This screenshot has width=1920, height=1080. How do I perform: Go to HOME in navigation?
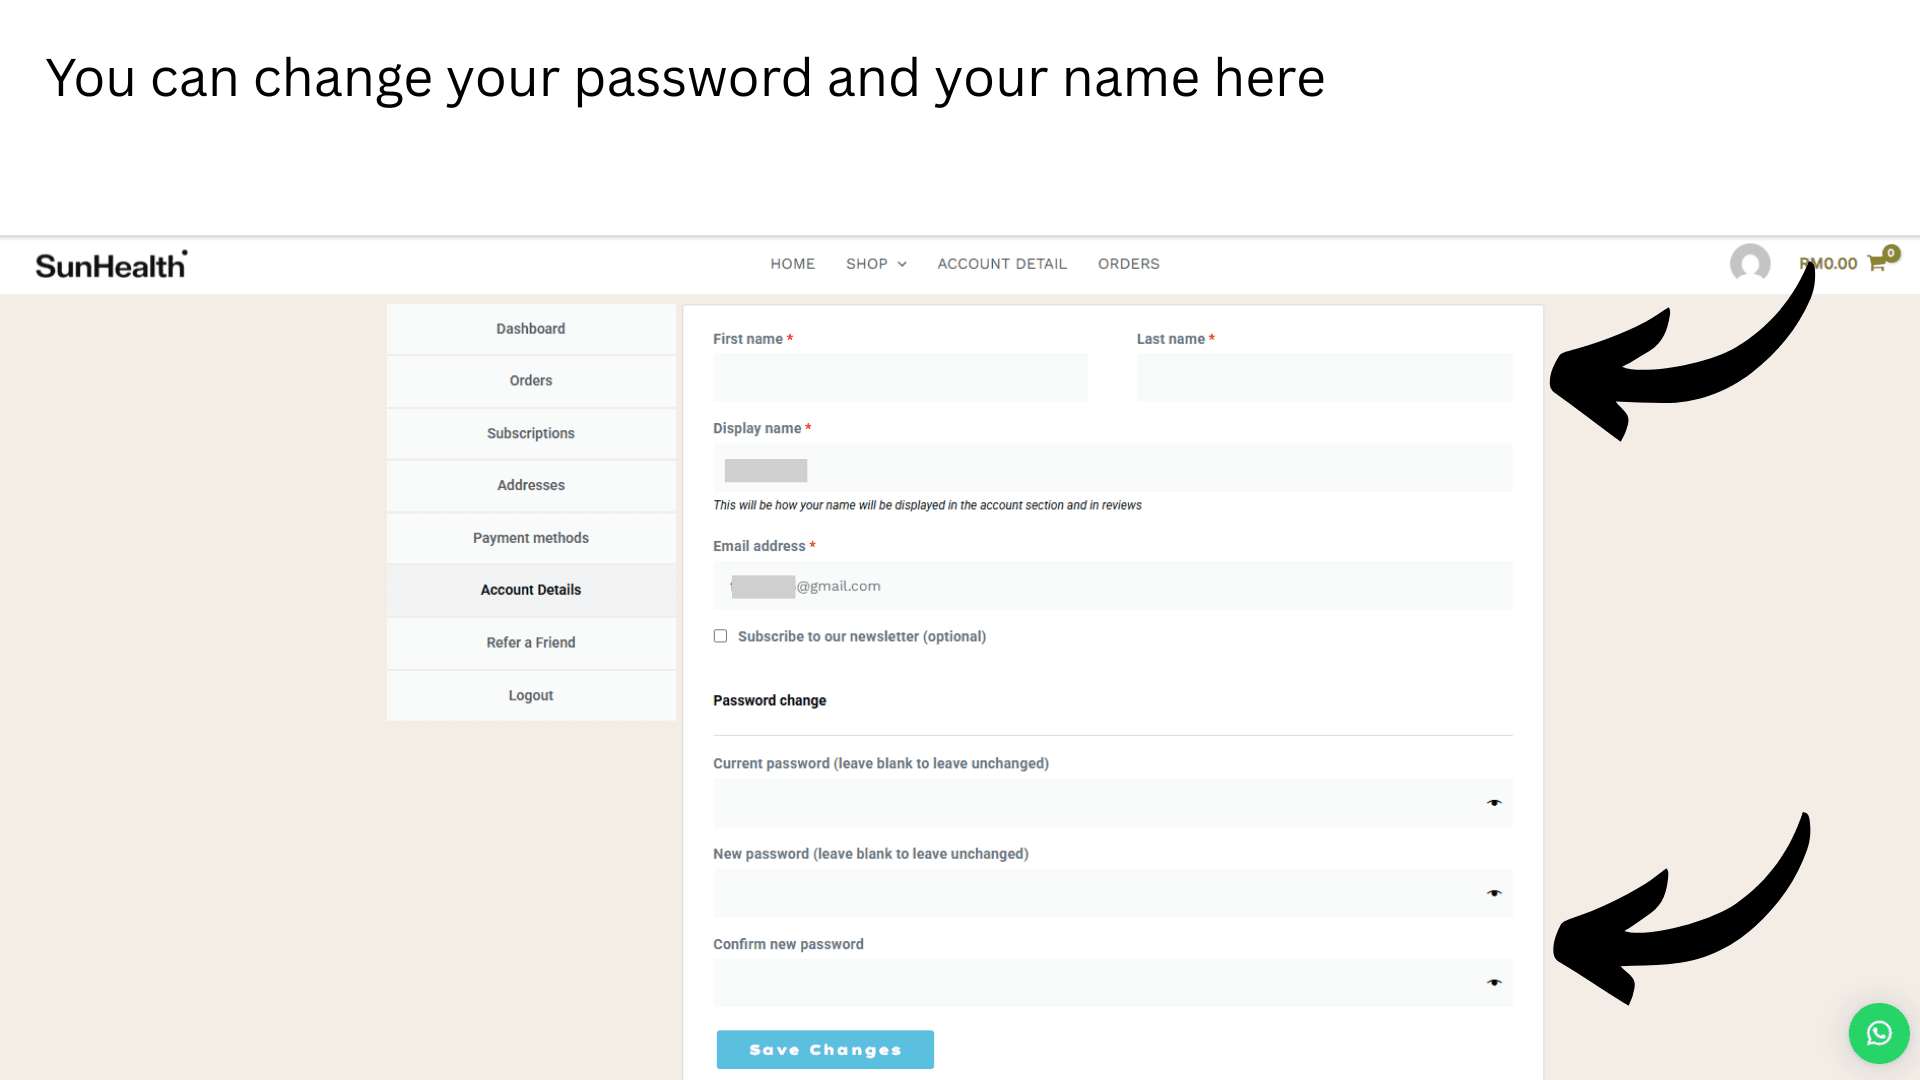click(x=792, y=264)
